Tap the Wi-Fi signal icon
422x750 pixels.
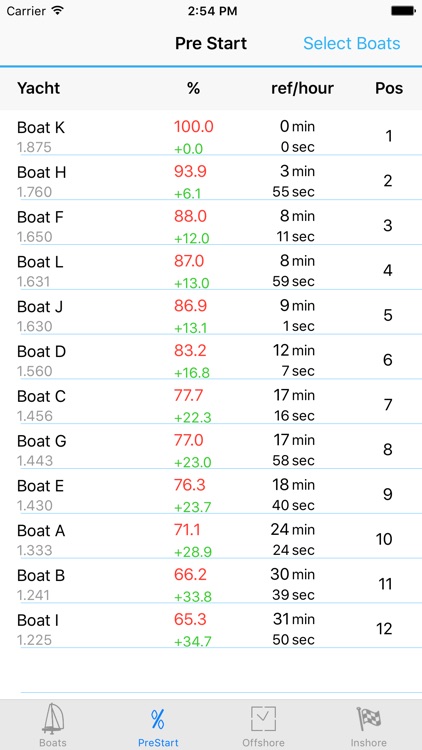pos(57,11)
